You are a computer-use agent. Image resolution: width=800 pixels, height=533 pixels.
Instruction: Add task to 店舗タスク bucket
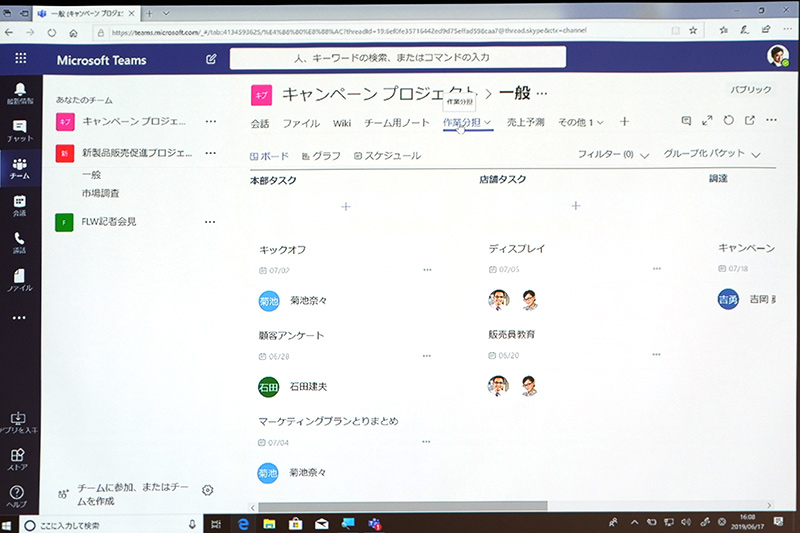tap(576, 206)
